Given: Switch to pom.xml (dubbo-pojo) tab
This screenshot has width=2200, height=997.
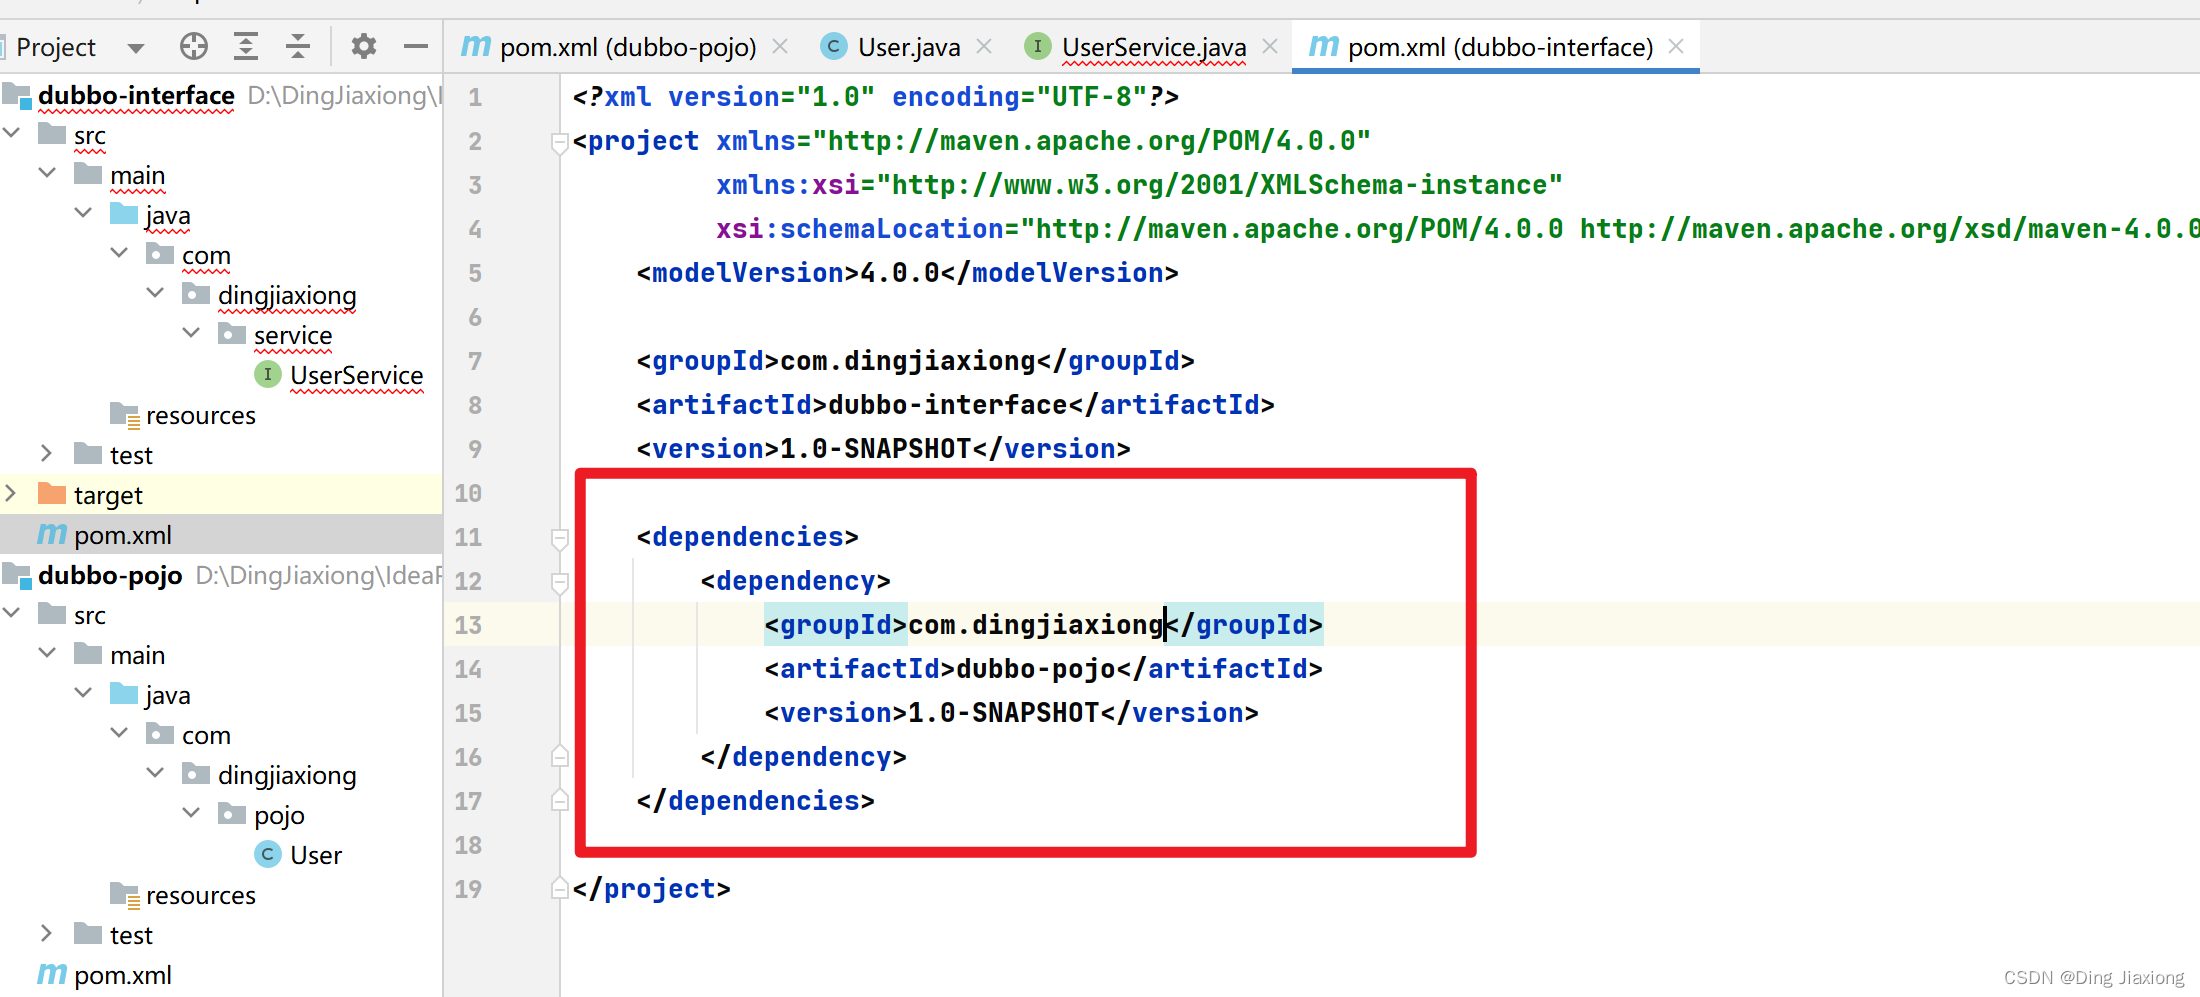Looking at the screenshot, I should 628,47.
